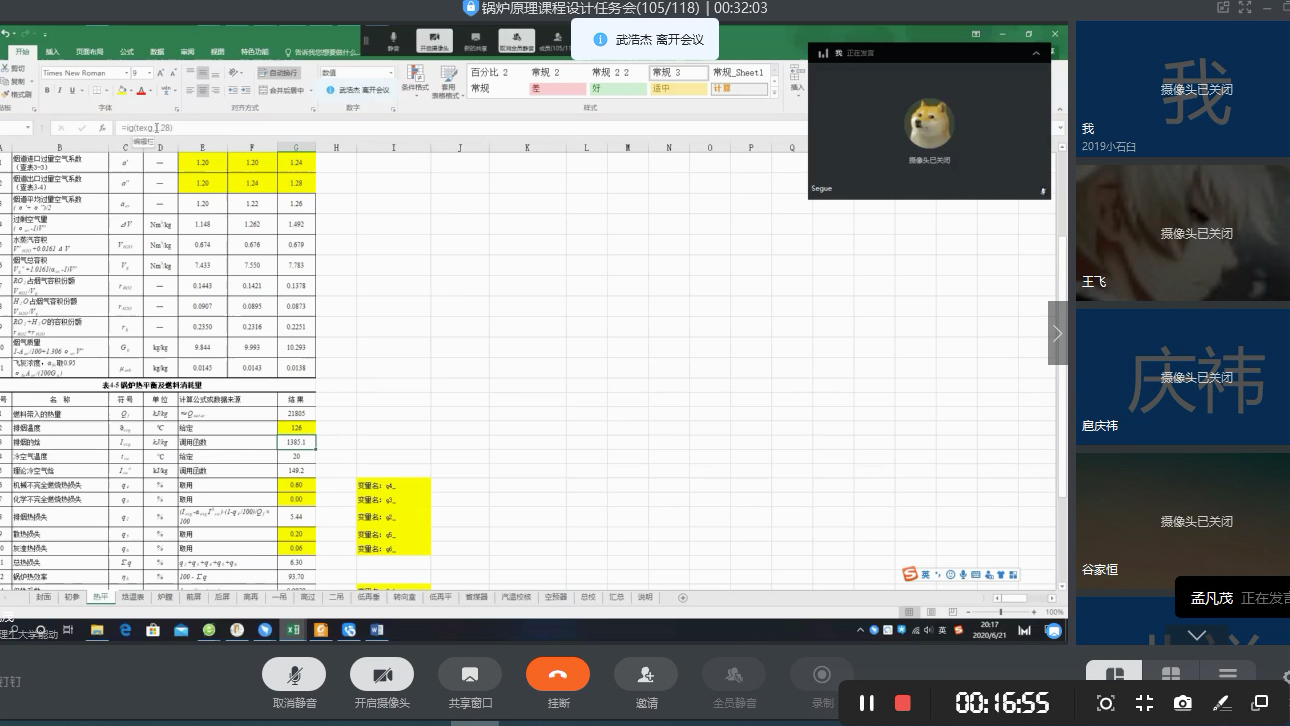Open Excel icon on Windows taskbar
Viewport: 1290px width, 726px height.
click(x=293, y=630)
